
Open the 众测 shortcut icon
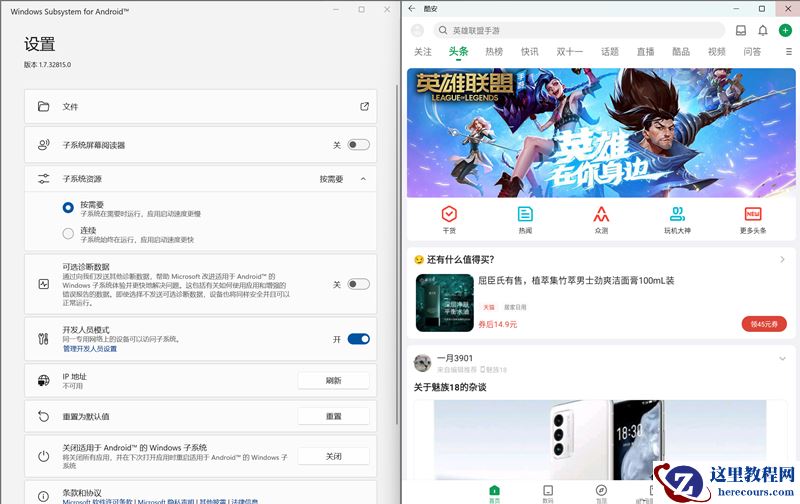coord(601,214)
